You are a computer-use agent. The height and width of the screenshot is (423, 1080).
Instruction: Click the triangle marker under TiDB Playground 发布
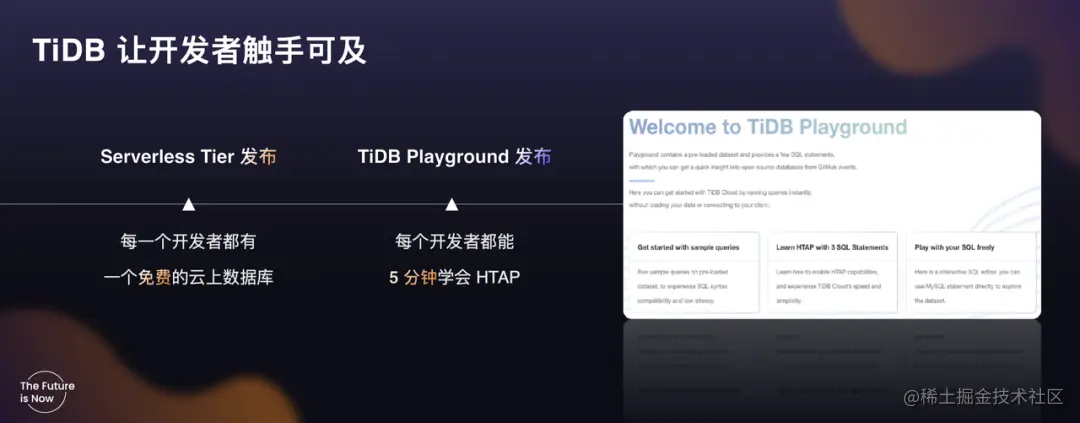(x=452, y=204)
